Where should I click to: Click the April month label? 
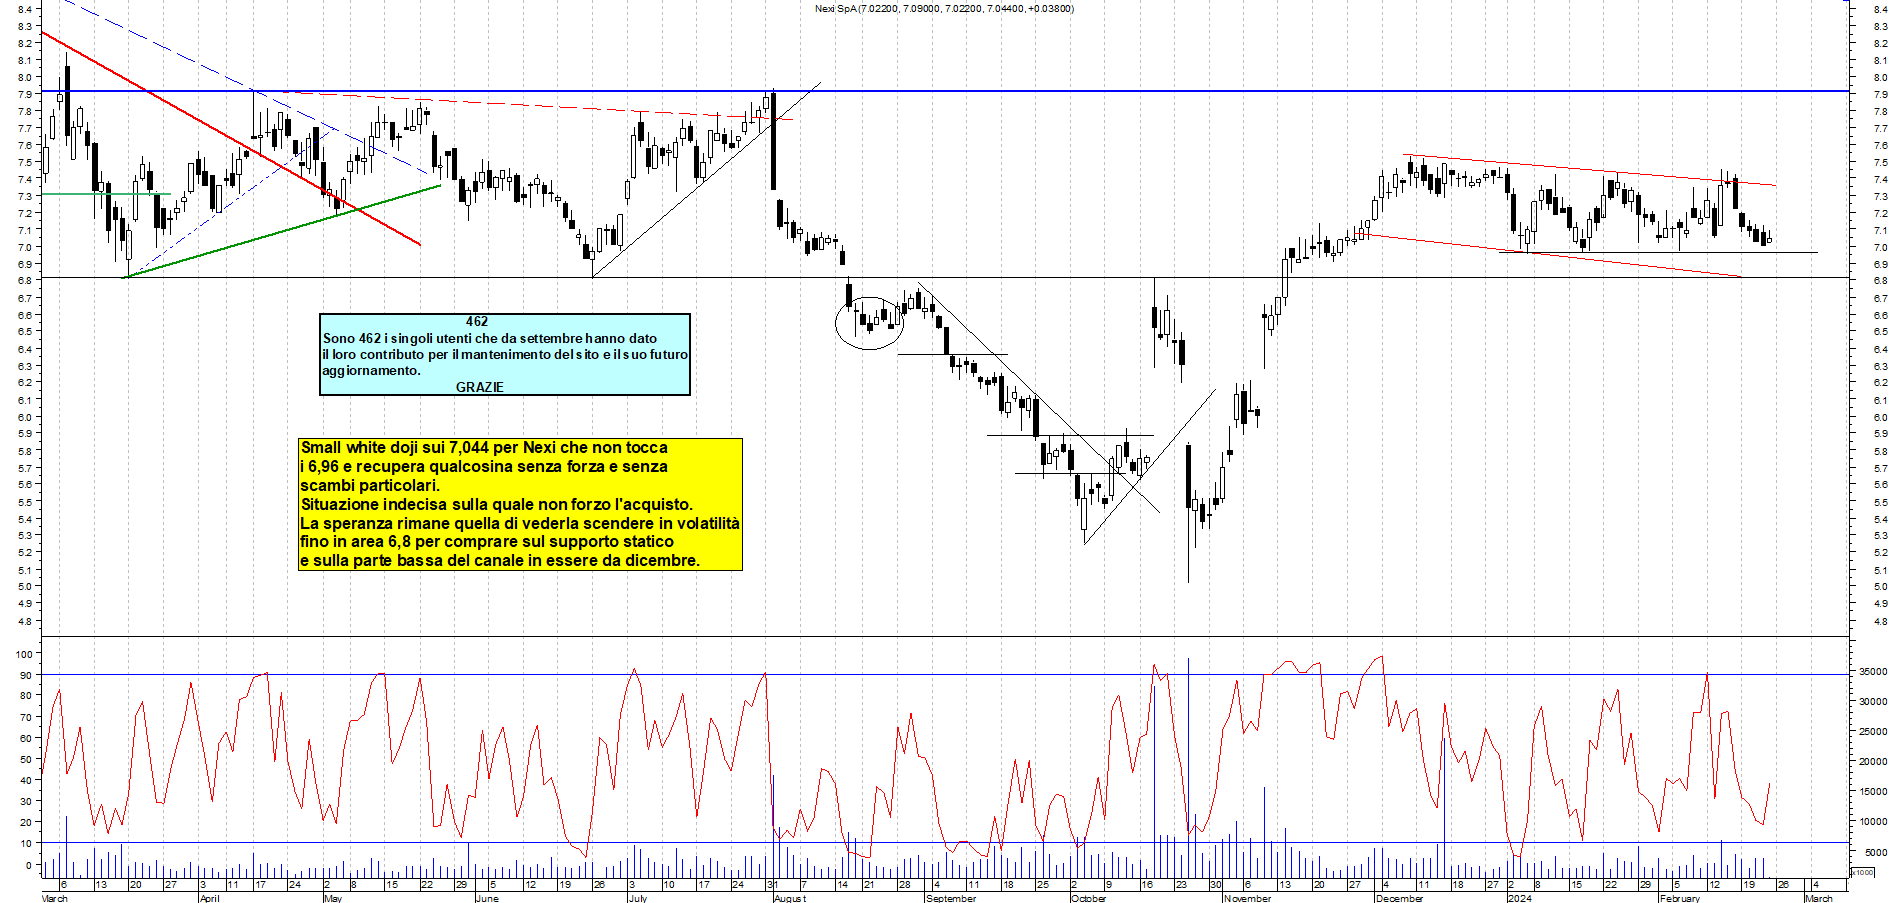(x=209, y=898)
